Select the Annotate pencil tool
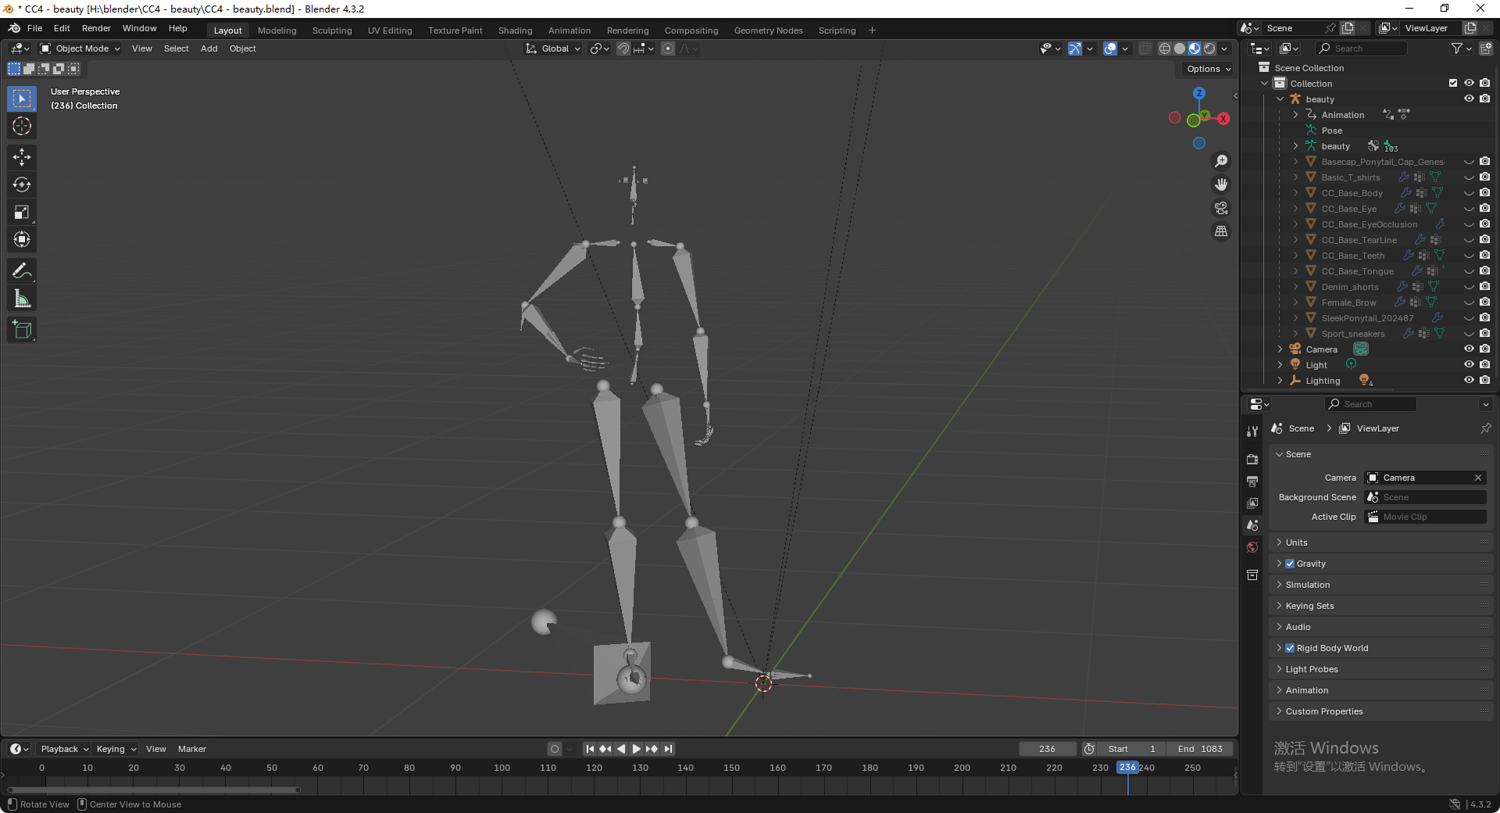This screenshot has height=813, width=1500. point(22,271)
